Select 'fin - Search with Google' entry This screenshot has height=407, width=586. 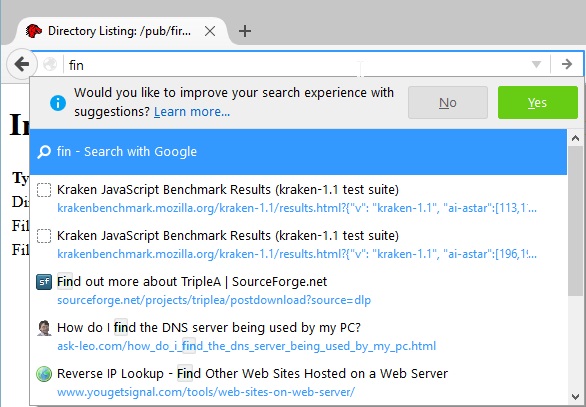point(298,152)
